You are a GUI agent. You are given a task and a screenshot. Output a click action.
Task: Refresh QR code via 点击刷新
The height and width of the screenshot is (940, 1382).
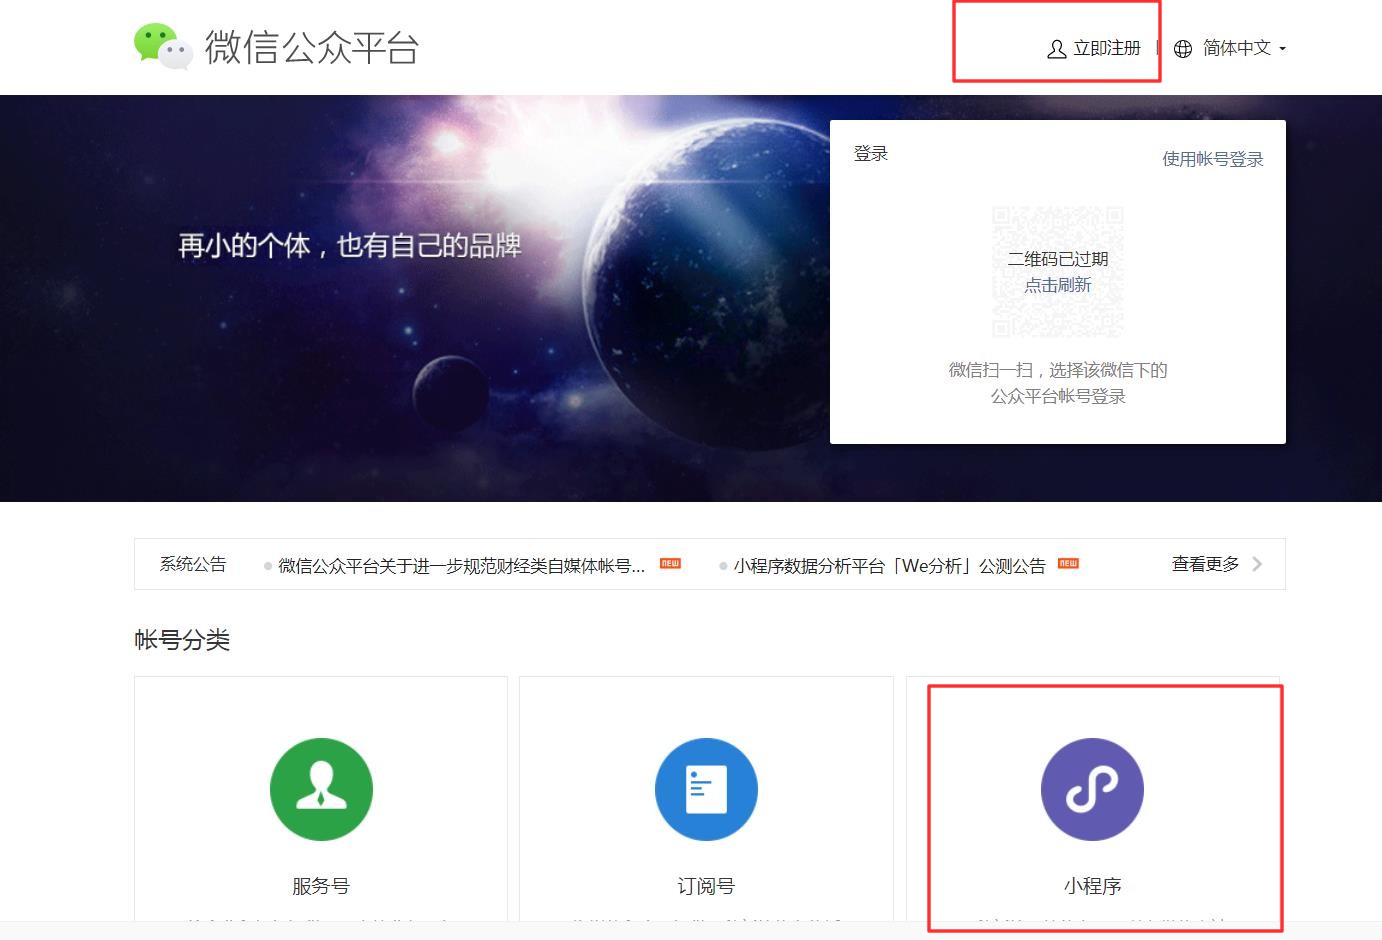point(1058,285)
